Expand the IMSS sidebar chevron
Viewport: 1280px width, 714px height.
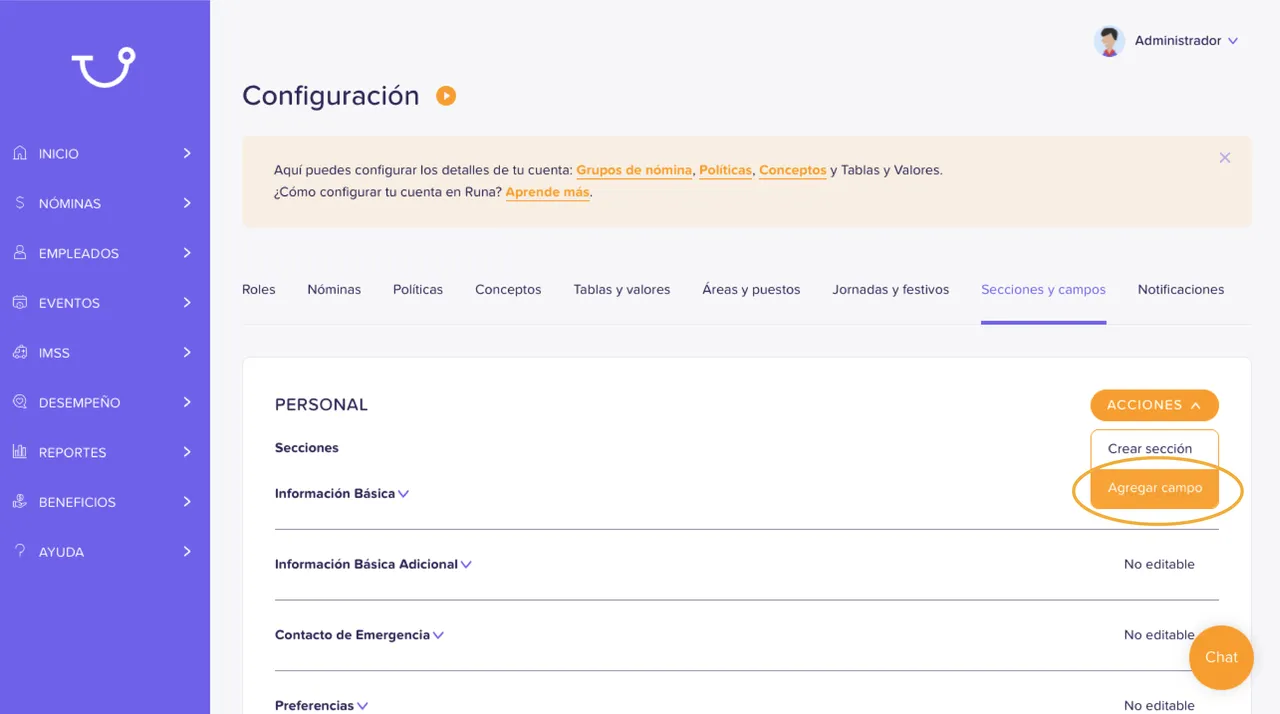click(x=187, y=352)
